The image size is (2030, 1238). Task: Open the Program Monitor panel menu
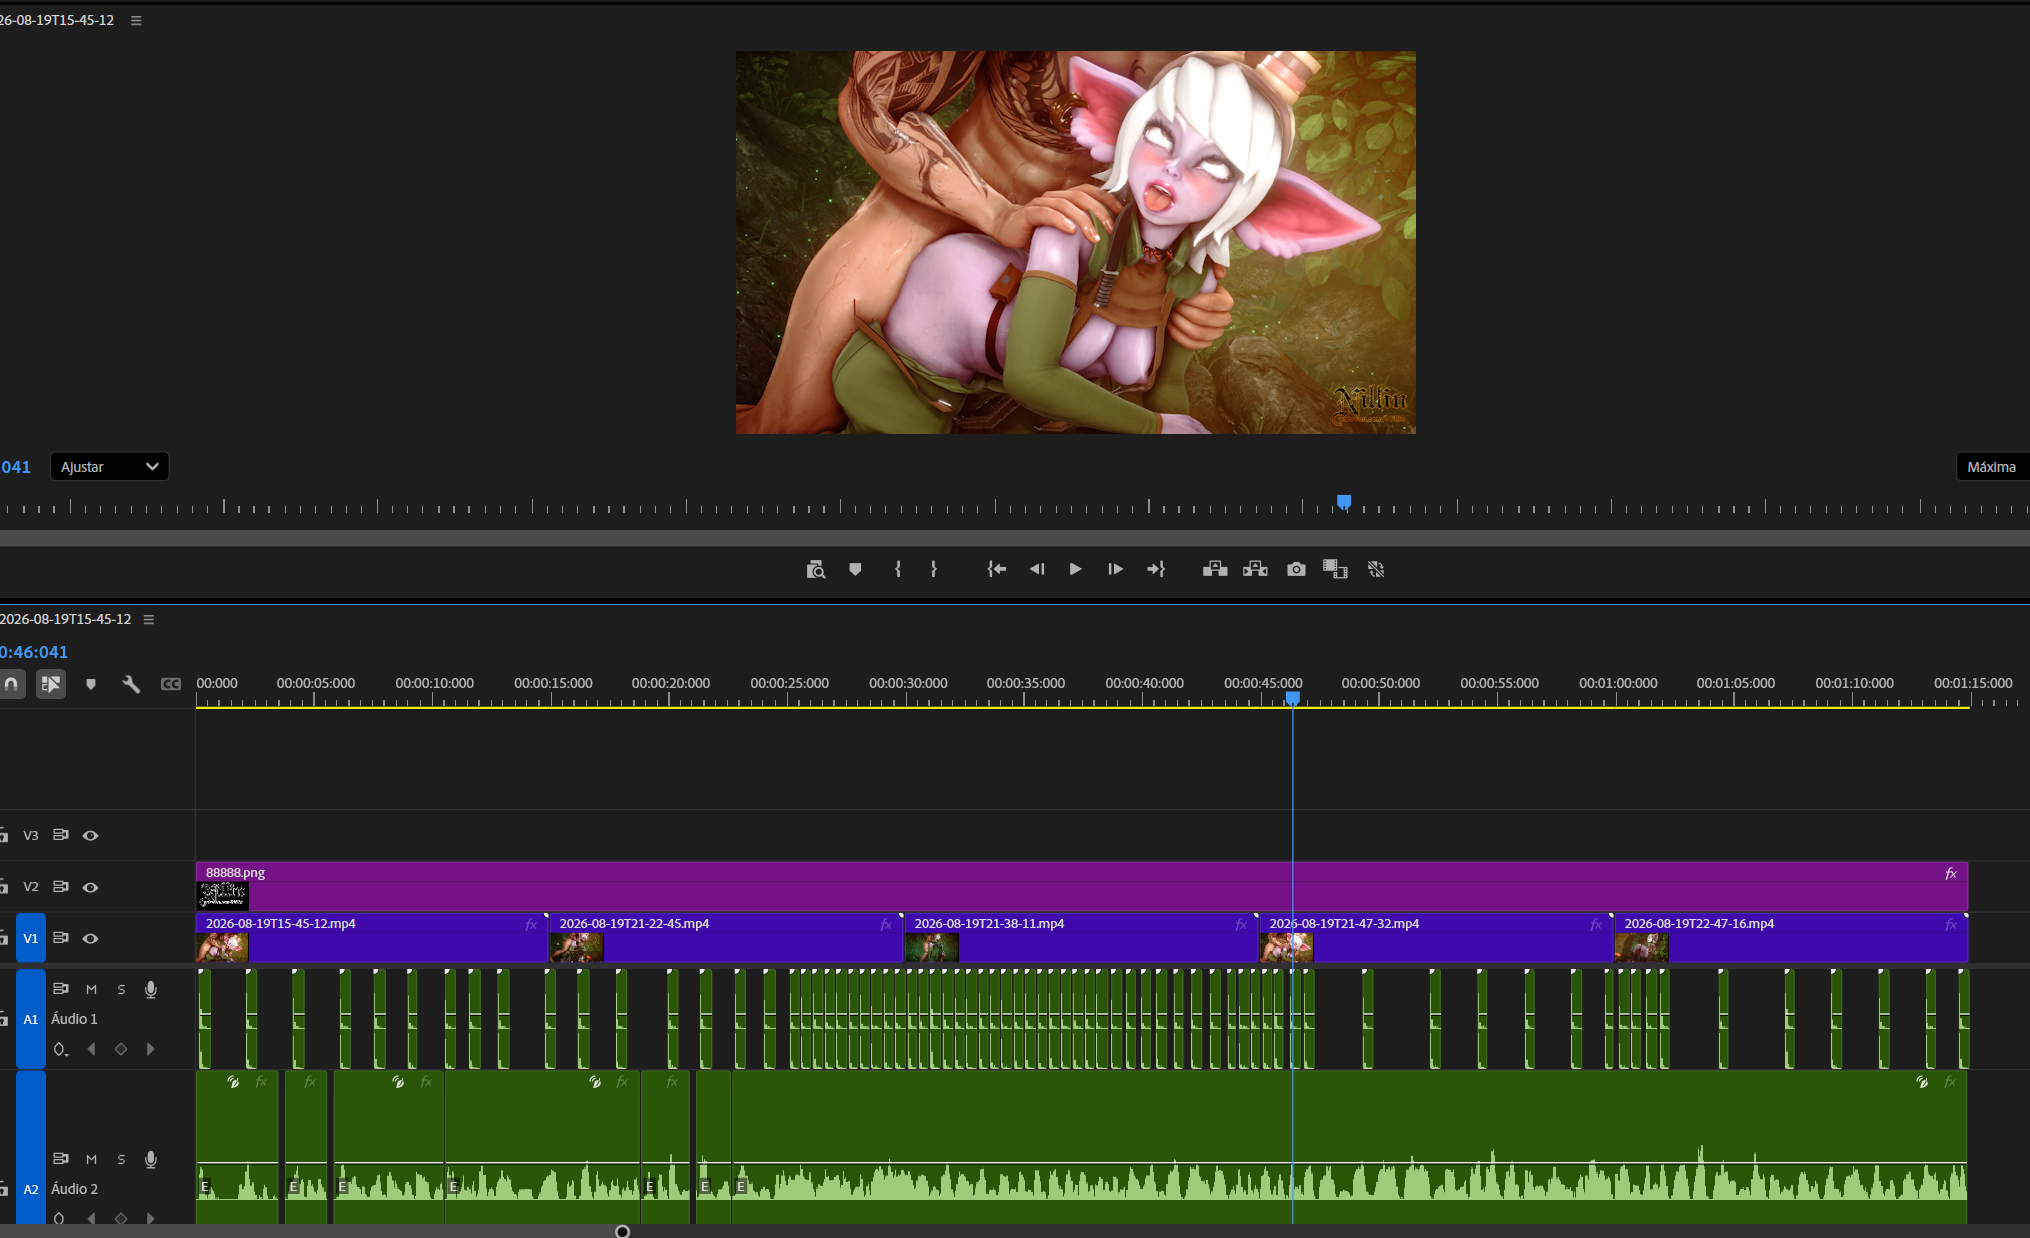tap(136, 20)
